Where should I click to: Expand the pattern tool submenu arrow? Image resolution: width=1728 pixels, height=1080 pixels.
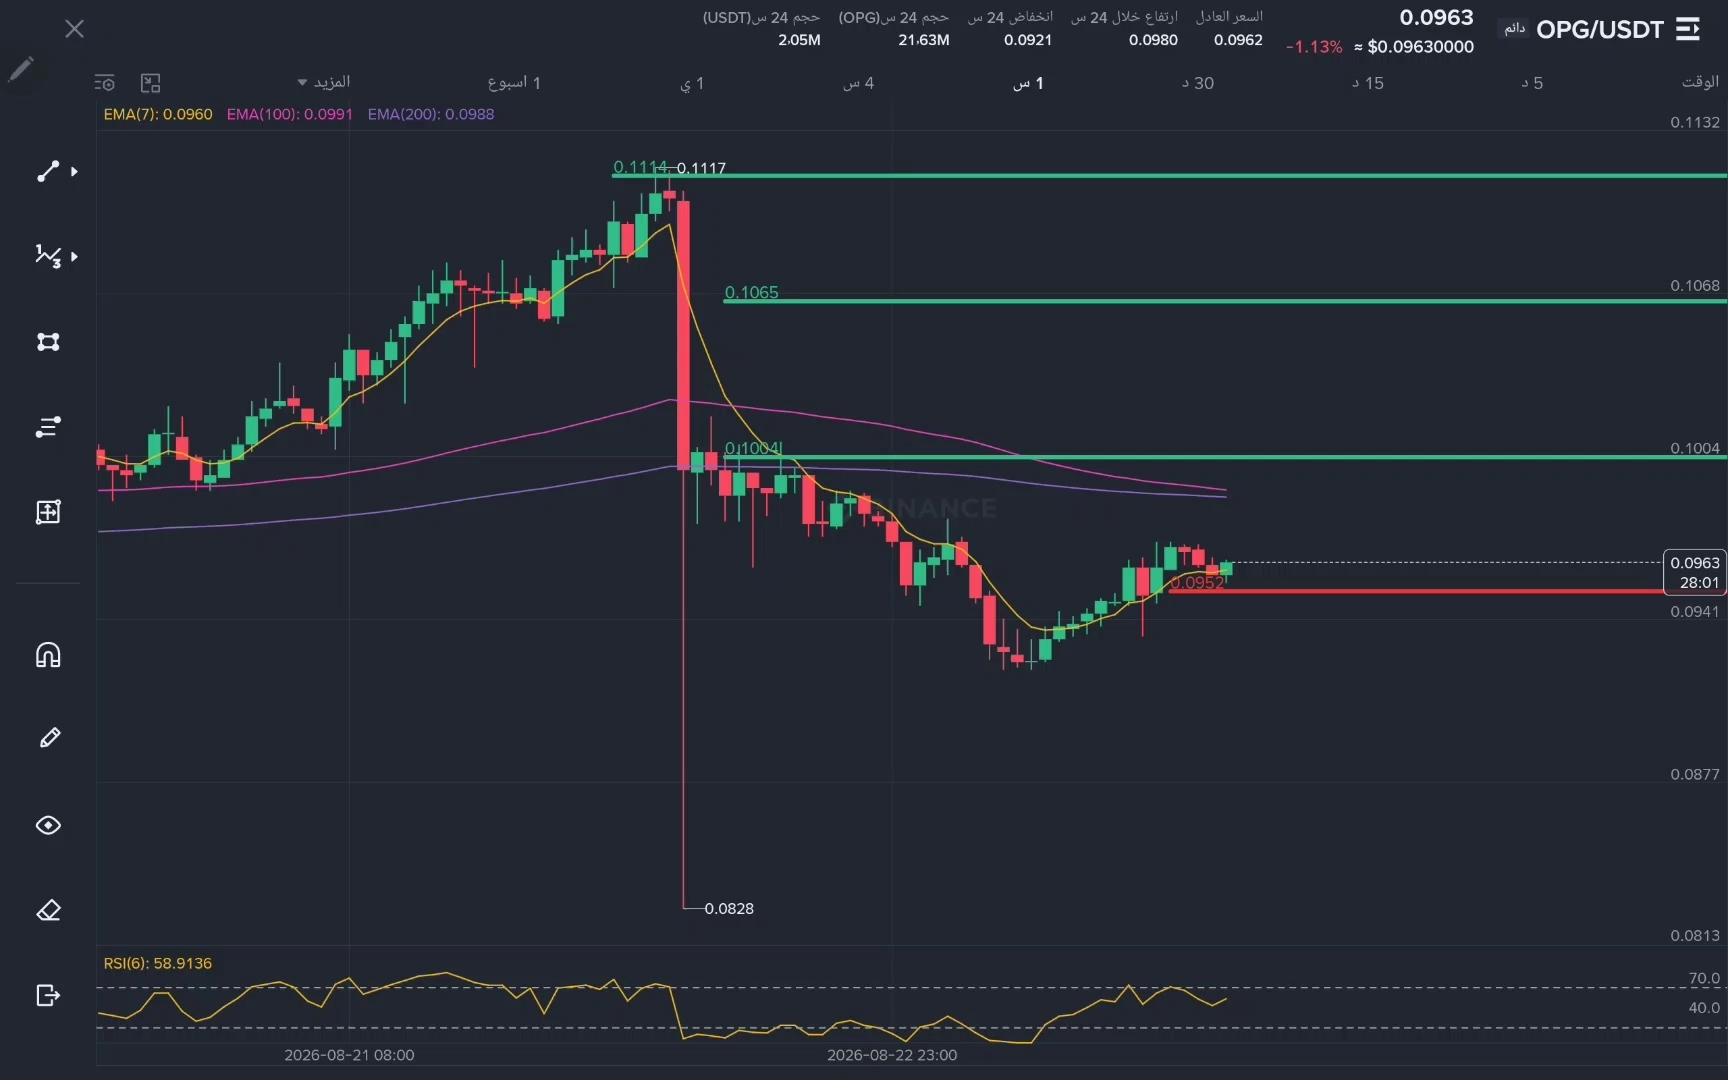pos(74,257)
